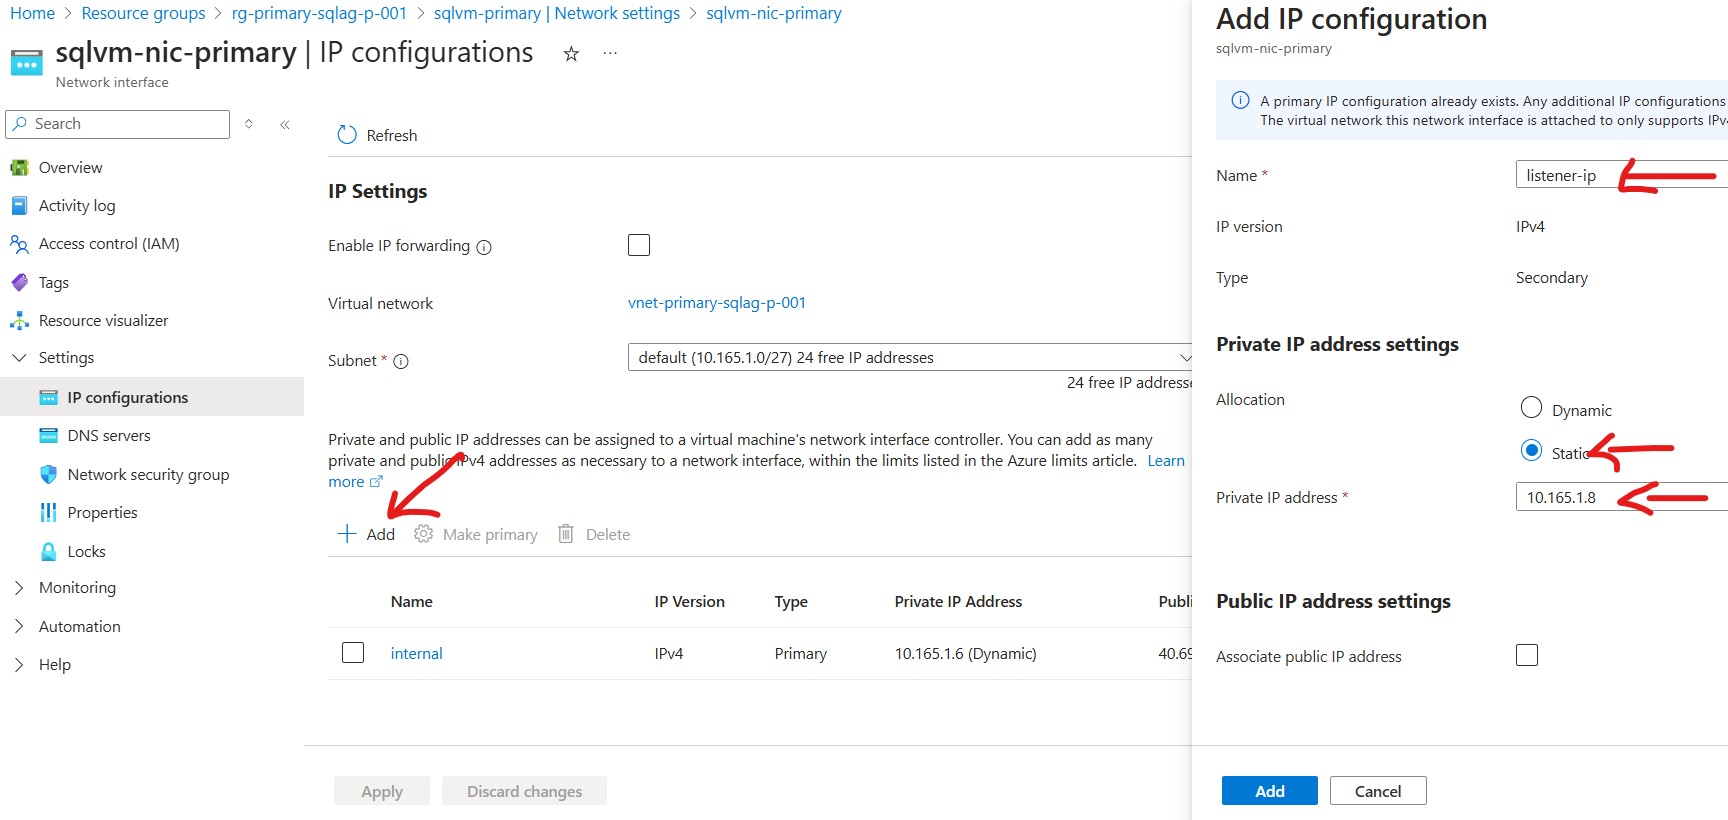Click the Tags icon

(x=19, y=283)
